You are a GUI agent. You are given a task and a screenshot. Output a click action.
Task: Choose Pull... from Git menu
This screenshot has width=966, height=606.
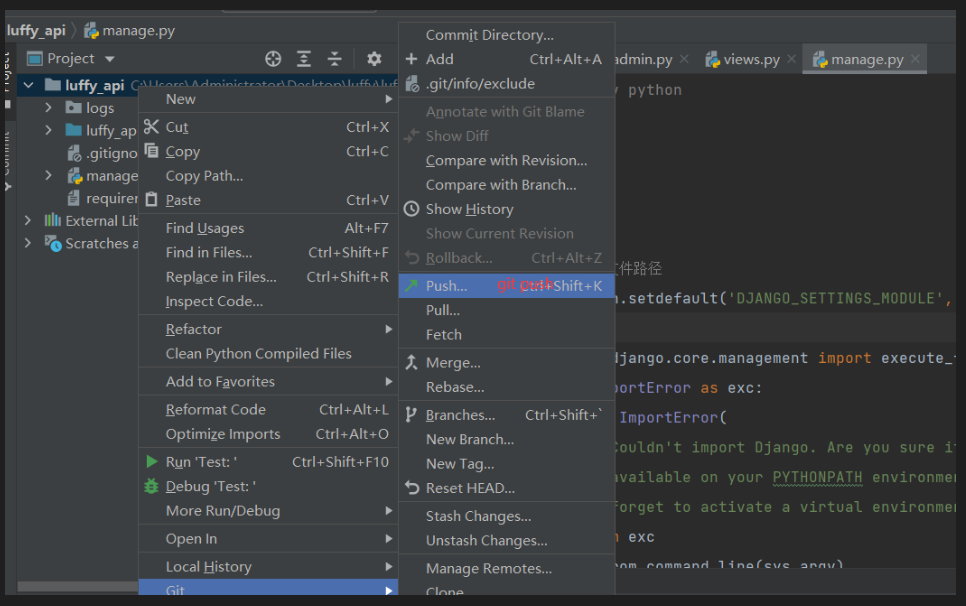(x=507, y=310)
